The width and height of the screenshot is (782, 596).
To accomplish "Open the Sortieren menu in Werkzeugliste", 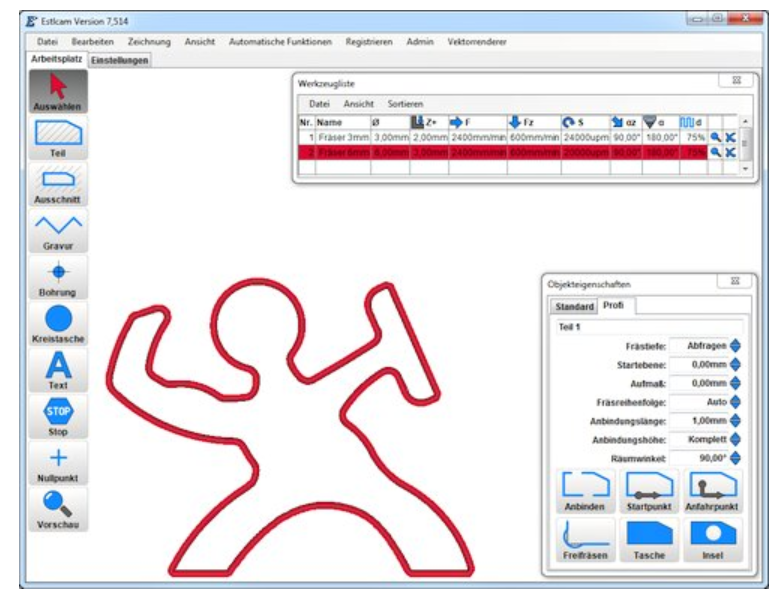I will (405, 103).
